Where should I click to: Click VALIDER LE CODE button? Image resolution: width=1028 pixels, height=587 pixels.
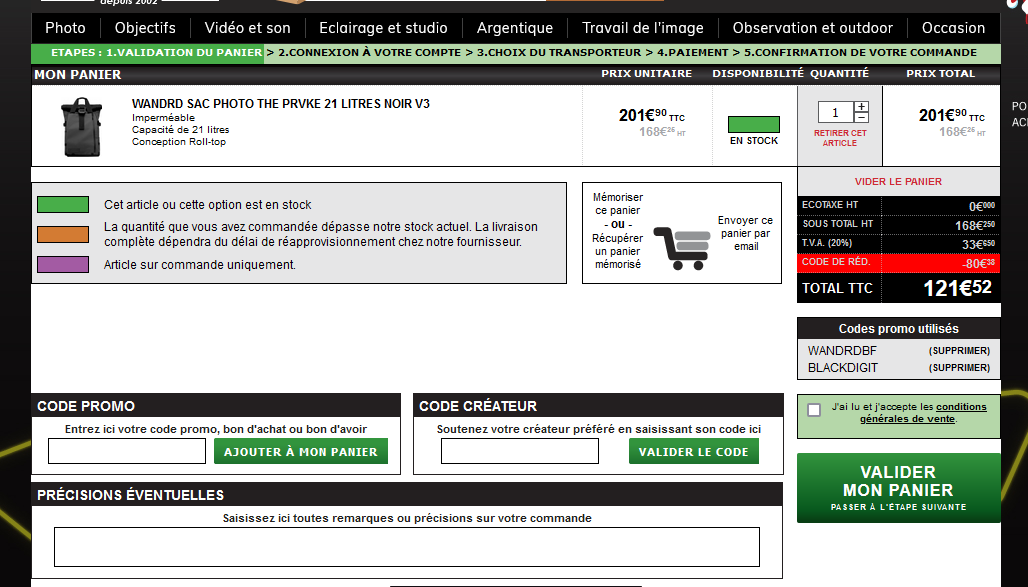tap(694, 451)
